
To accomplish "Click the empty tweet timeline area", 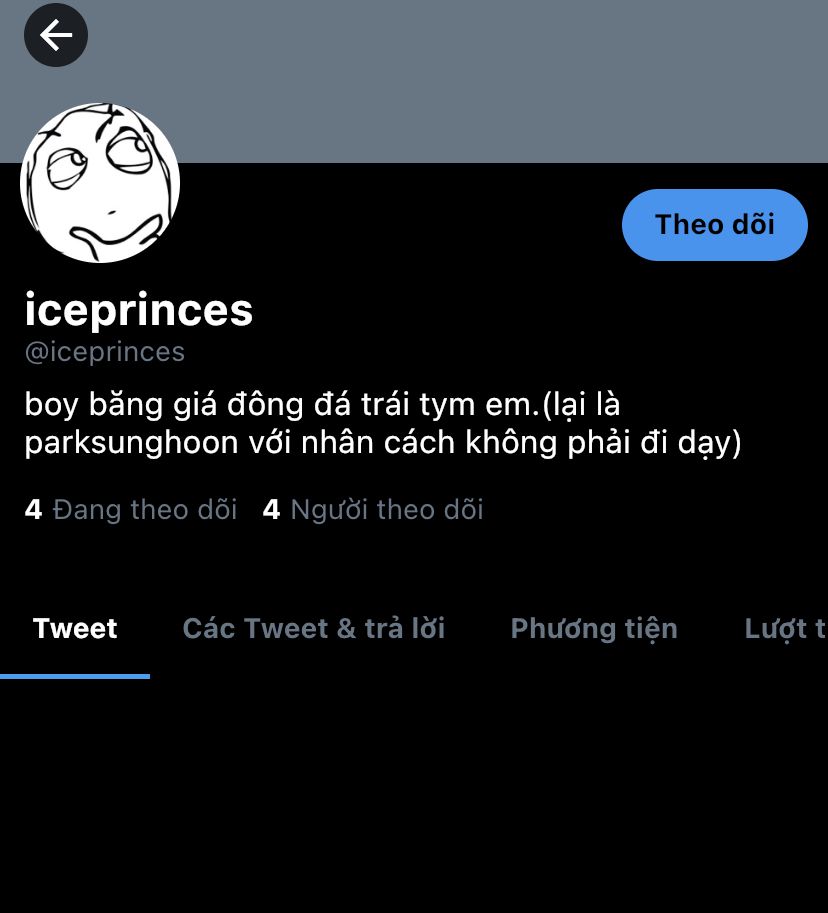I will pos(414,796).
